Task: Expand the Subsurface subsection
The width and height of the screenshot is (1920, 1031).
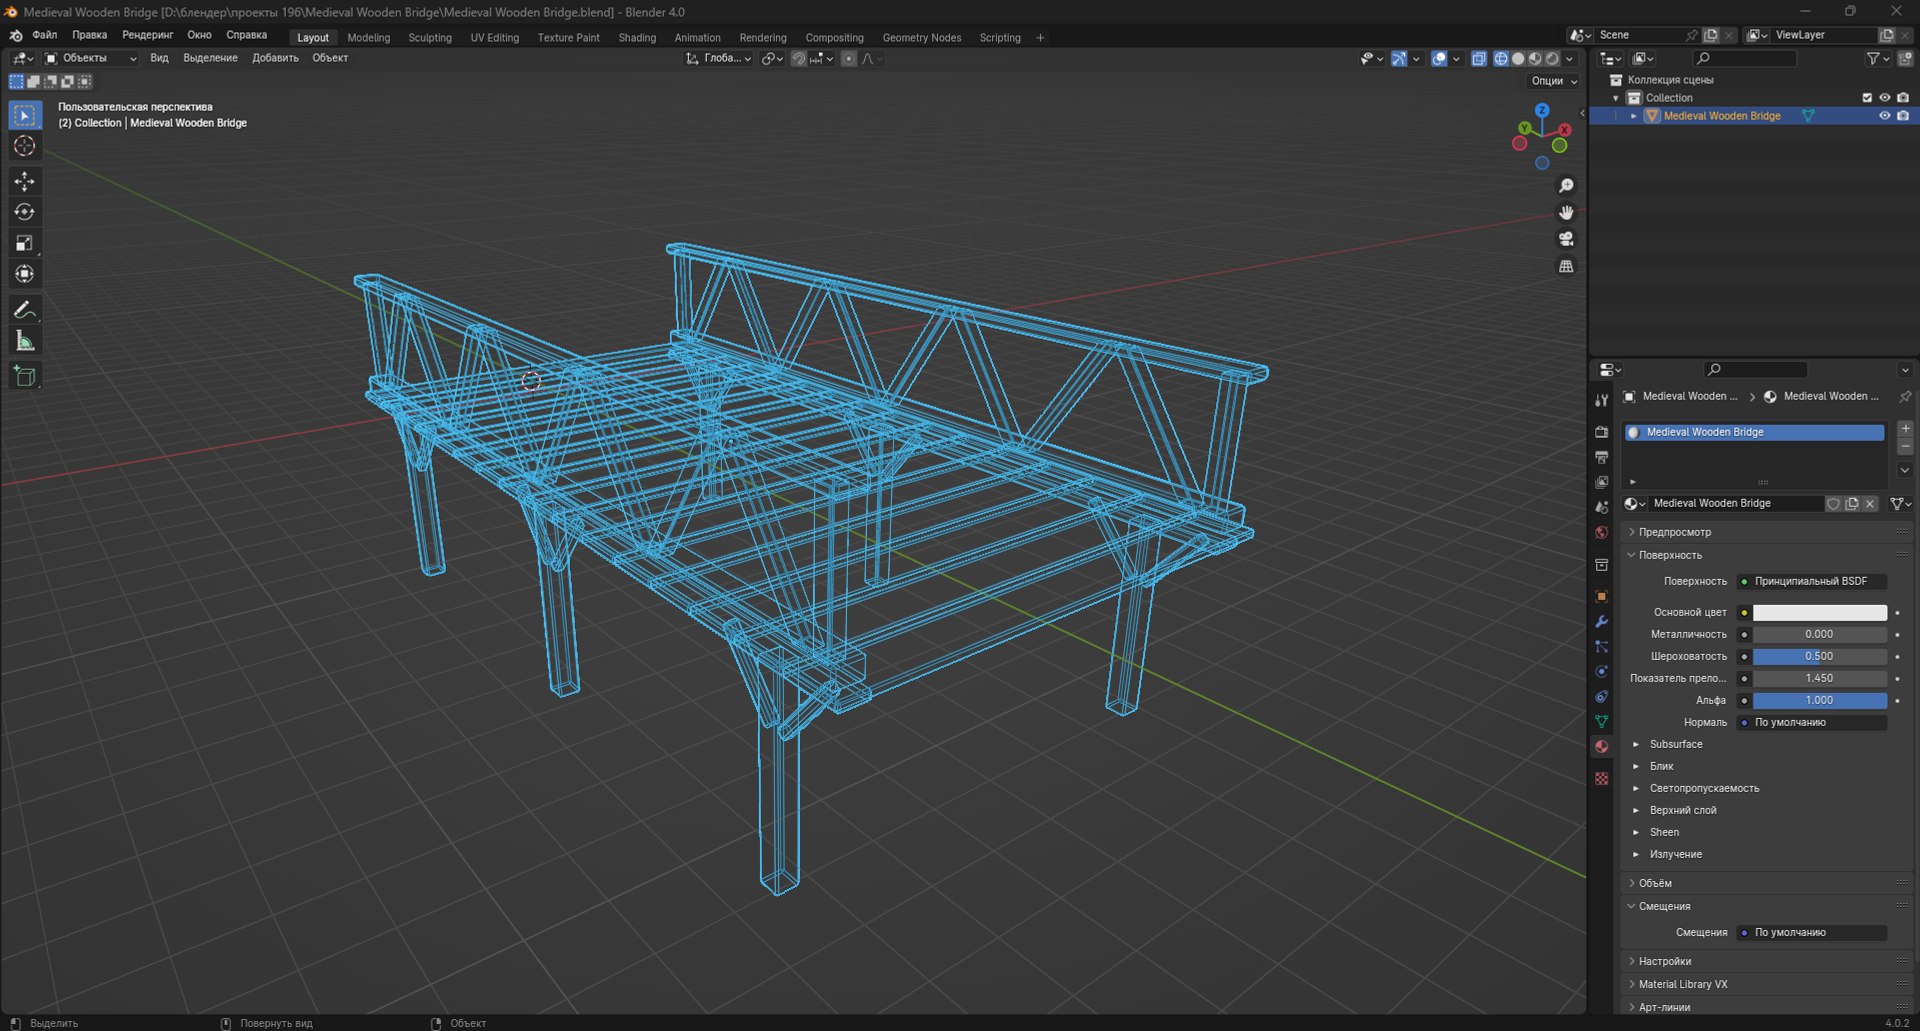Action: [x=1676, y=744]
